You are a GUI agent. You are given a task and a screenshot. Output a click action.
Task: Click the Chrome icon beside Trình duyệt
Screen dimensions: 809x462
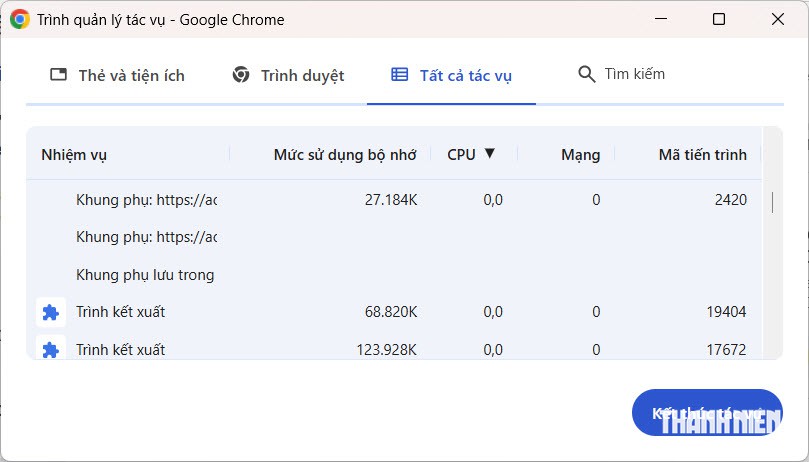click(241, 75)
